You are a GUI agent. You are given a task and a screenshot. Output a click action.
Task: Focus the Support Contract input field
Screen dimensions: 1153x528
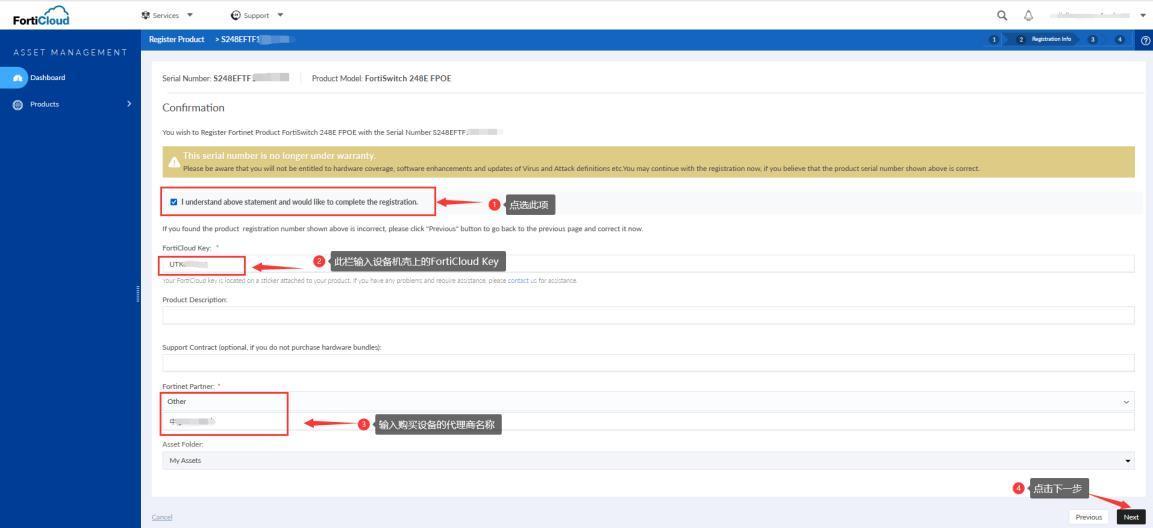coord(647,363)
